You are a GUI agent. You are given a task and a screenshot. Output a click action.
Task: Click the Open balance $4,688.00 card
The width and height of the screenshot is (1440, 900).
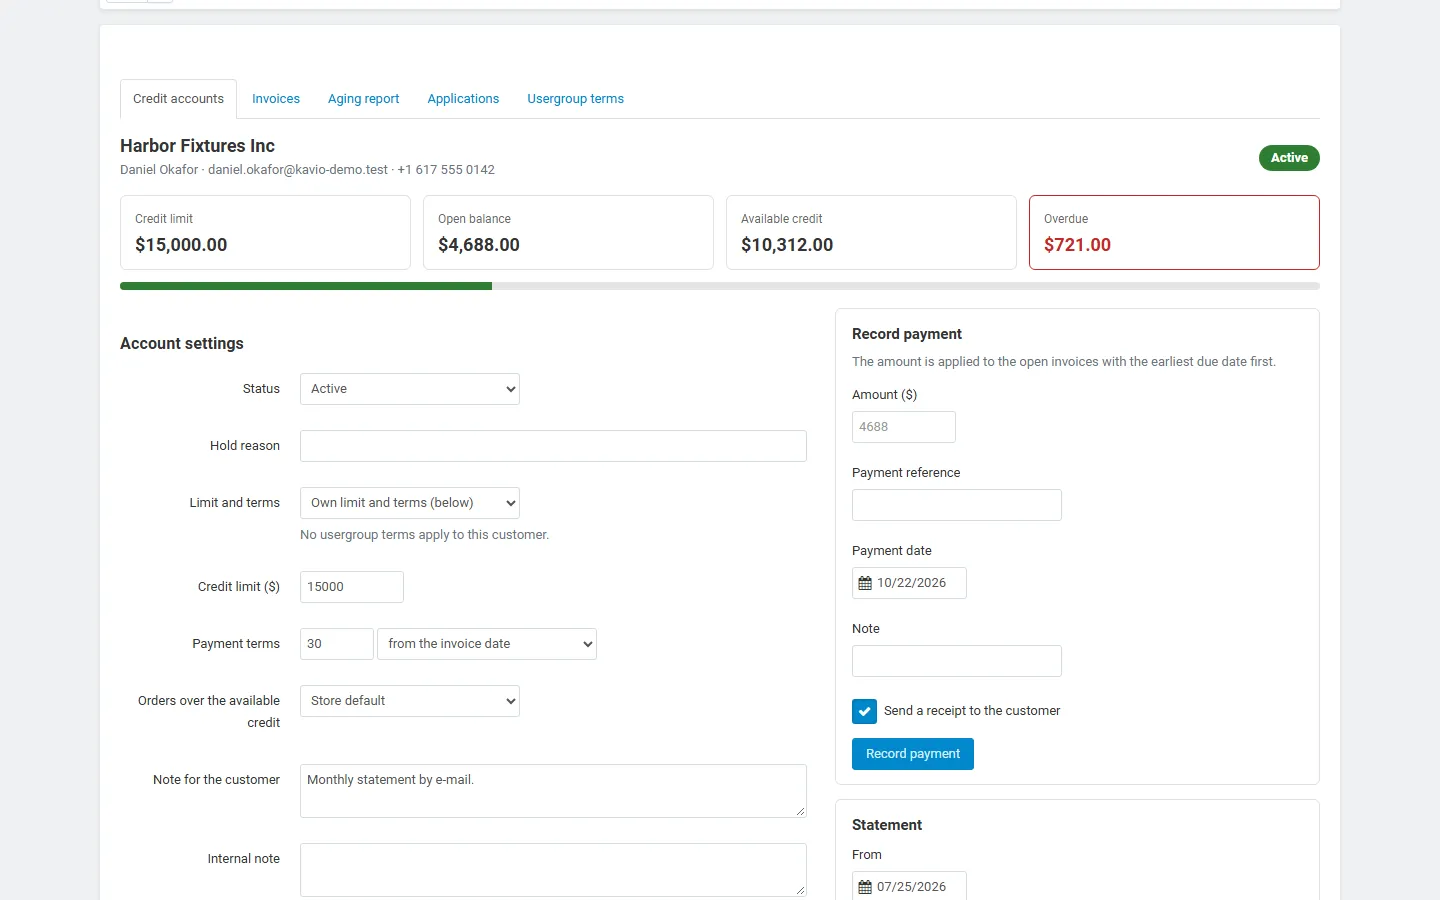pyautogui.click(x=568, y=232)
